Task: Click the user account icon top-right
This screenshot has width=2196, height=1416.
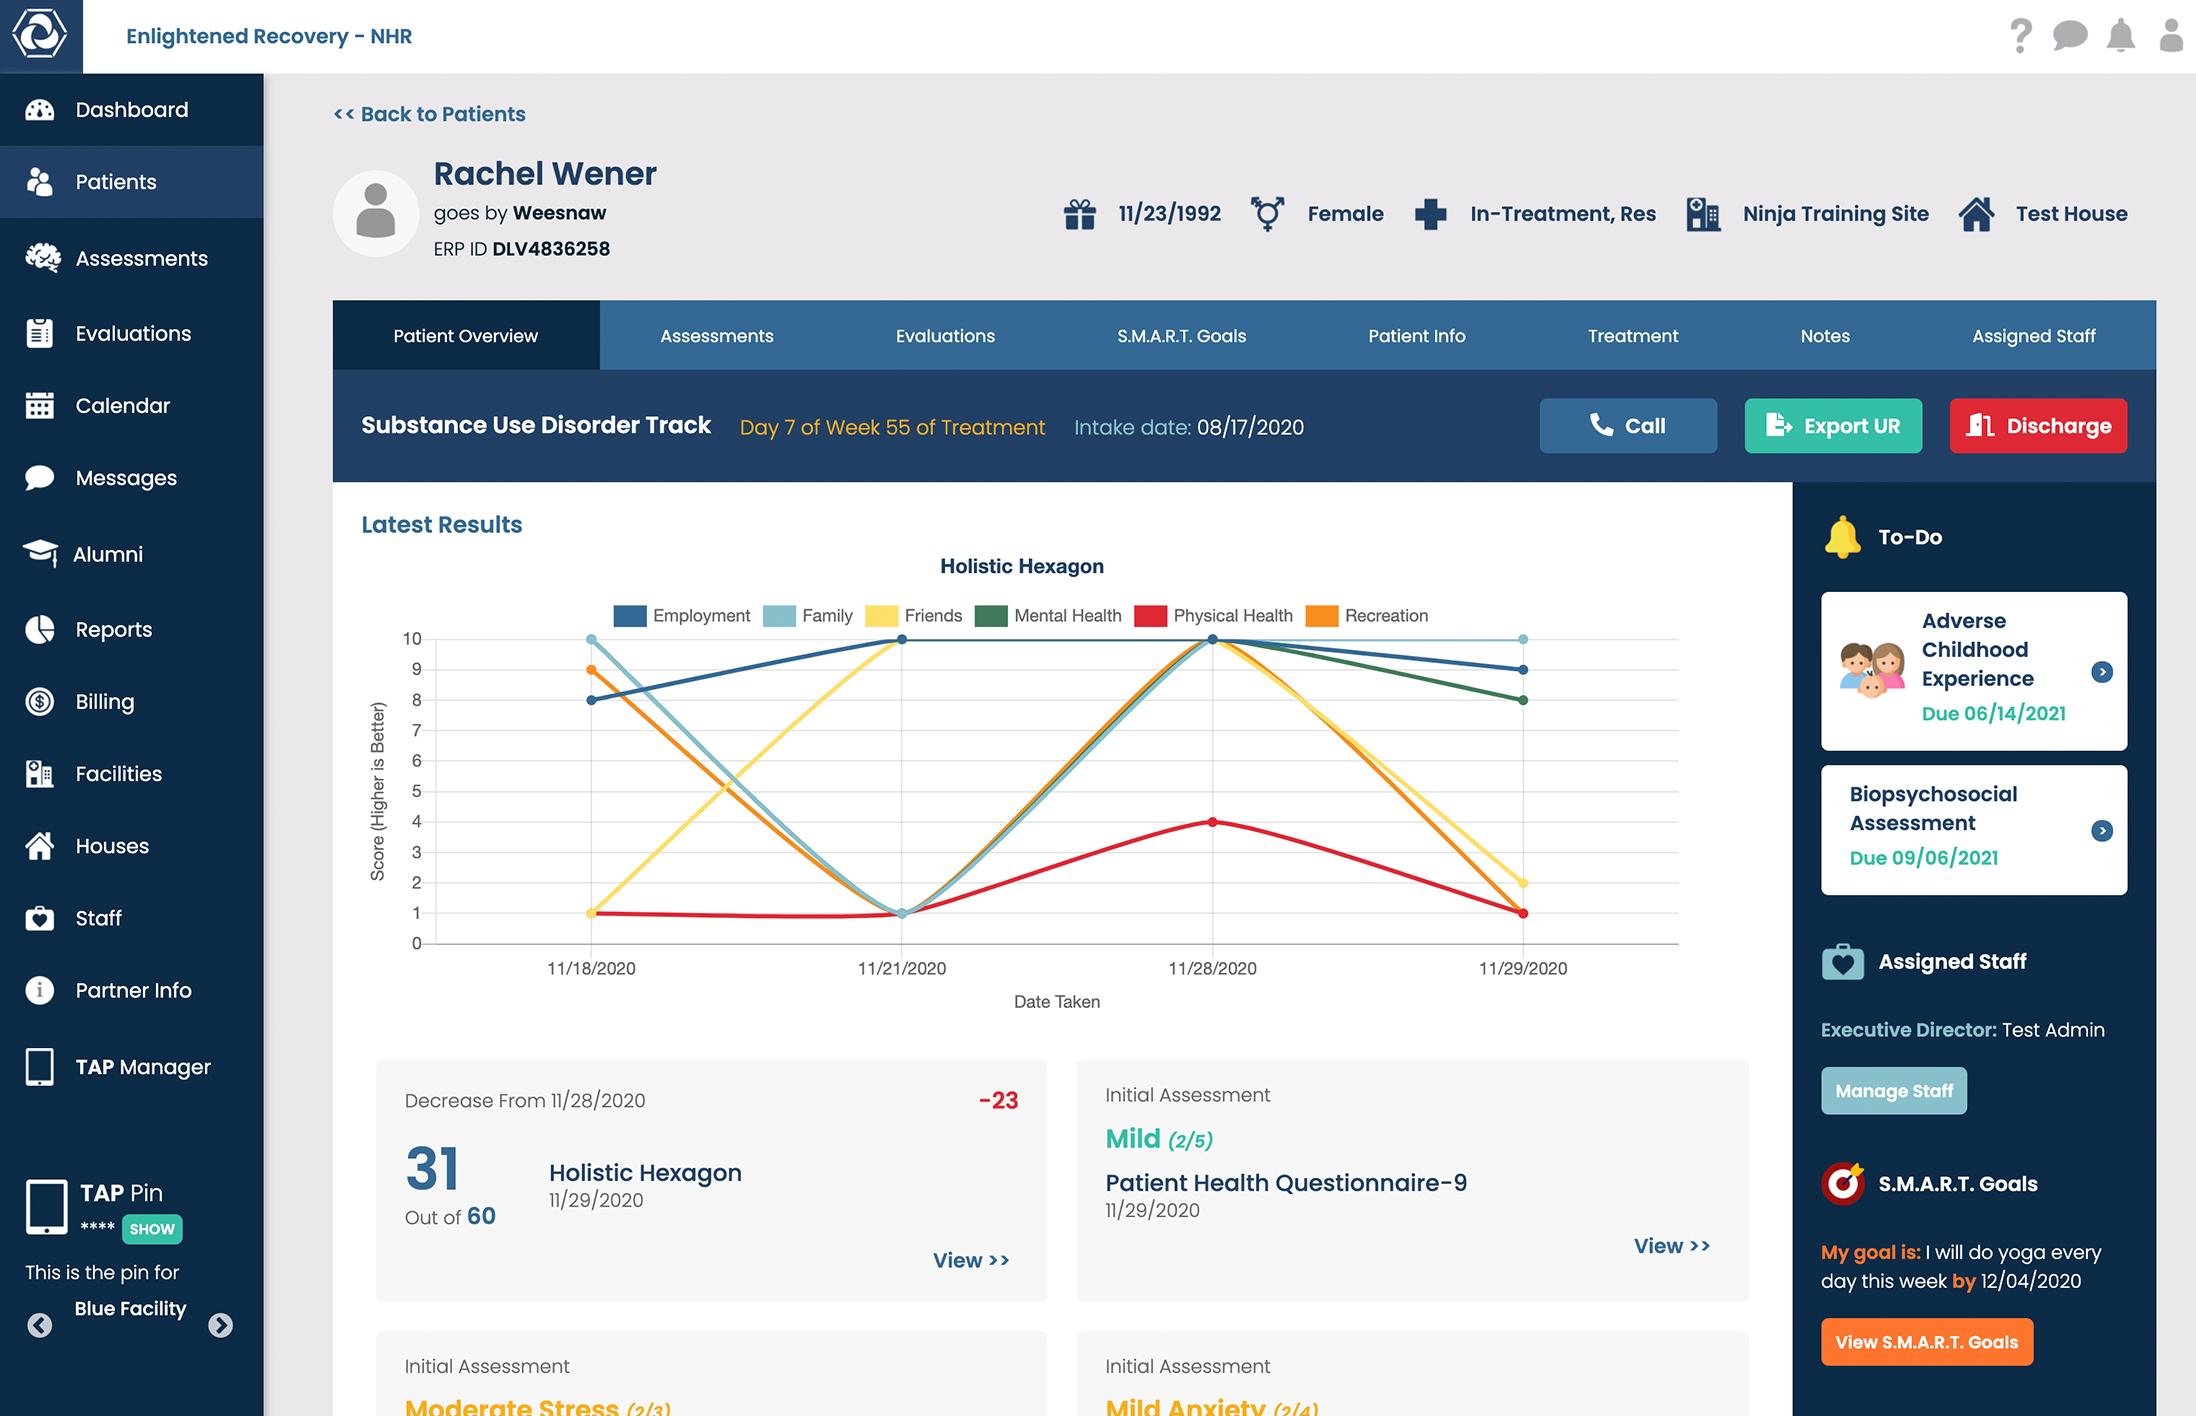Action: coord(2170,36)
